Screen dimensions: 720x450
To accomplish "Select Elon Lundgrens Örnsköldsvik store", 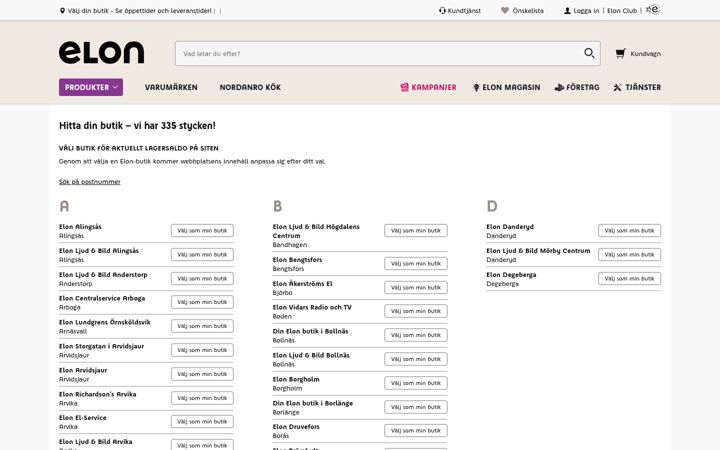I will point(202,326).
